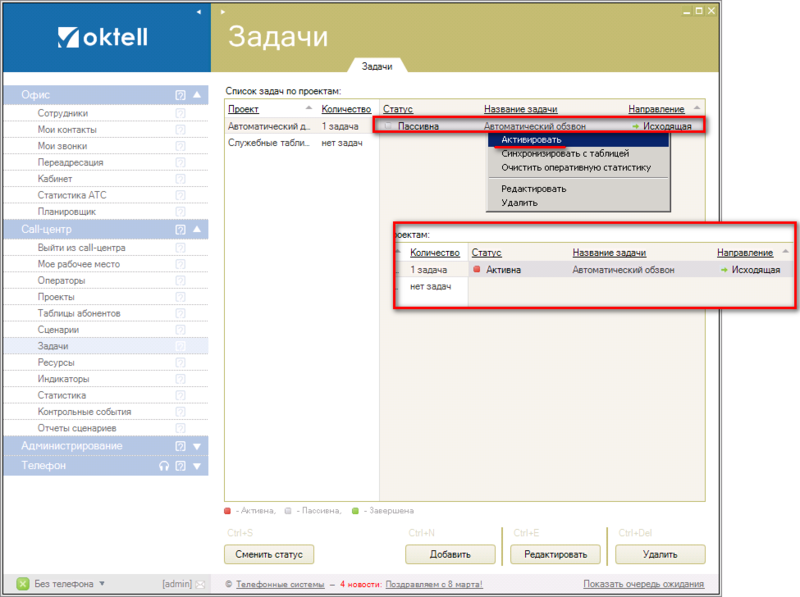
Task: Choose Редактировать in context menu
Action: (x=579, y=189)
